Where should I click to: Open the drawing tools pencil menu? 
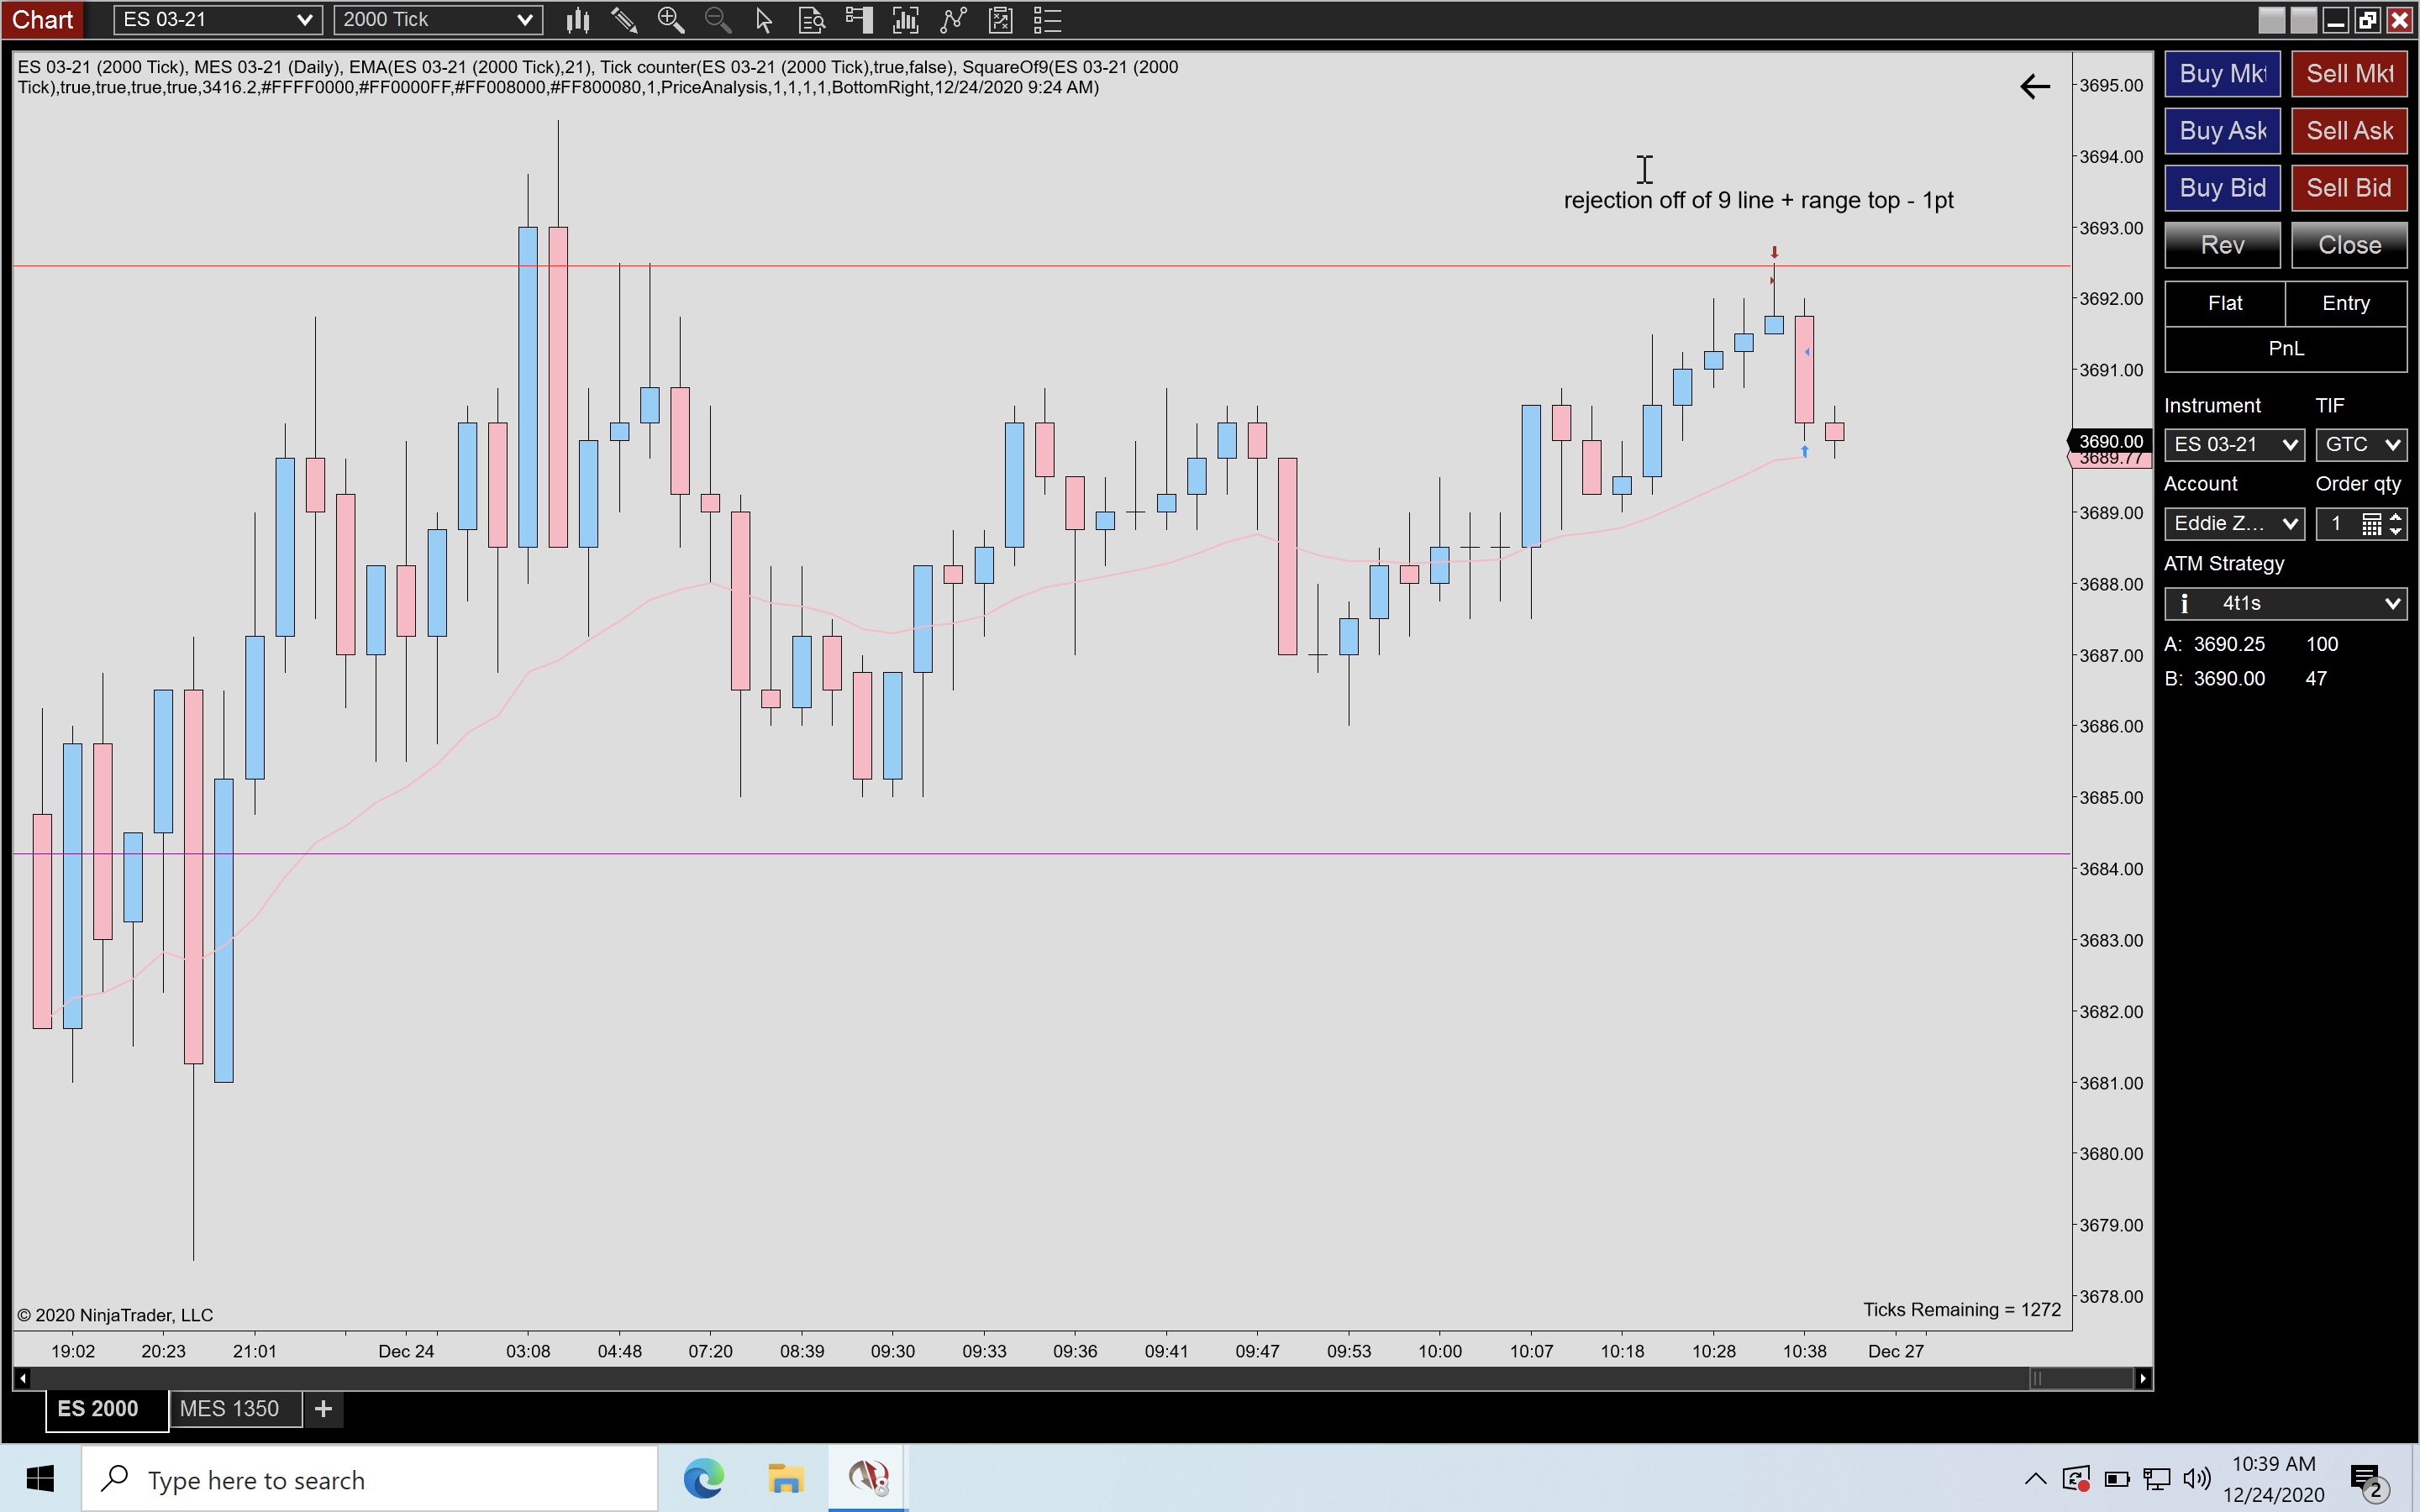point(624,20)
